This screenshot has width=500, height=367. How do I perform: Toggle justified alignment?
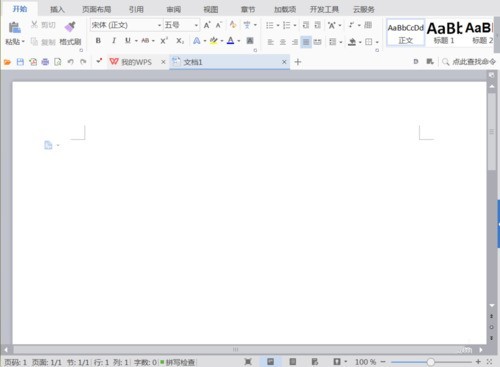tap(306, 42)
